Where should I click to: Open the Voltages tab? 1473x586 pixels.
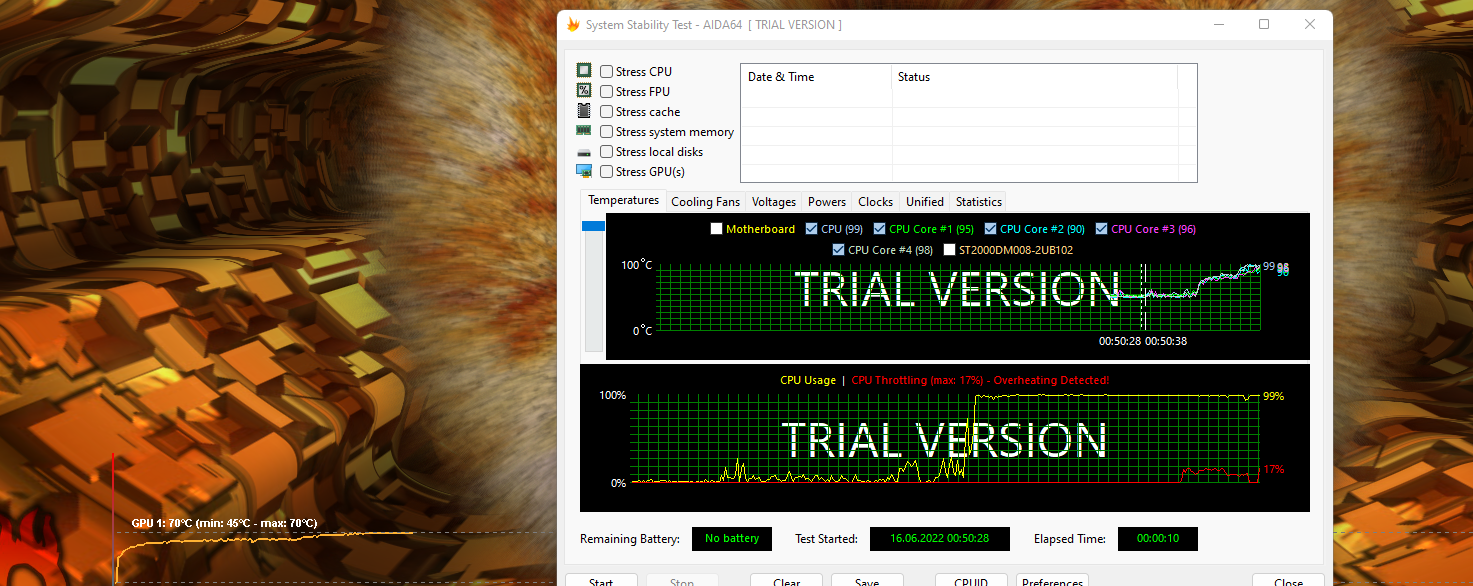(774, 202)
